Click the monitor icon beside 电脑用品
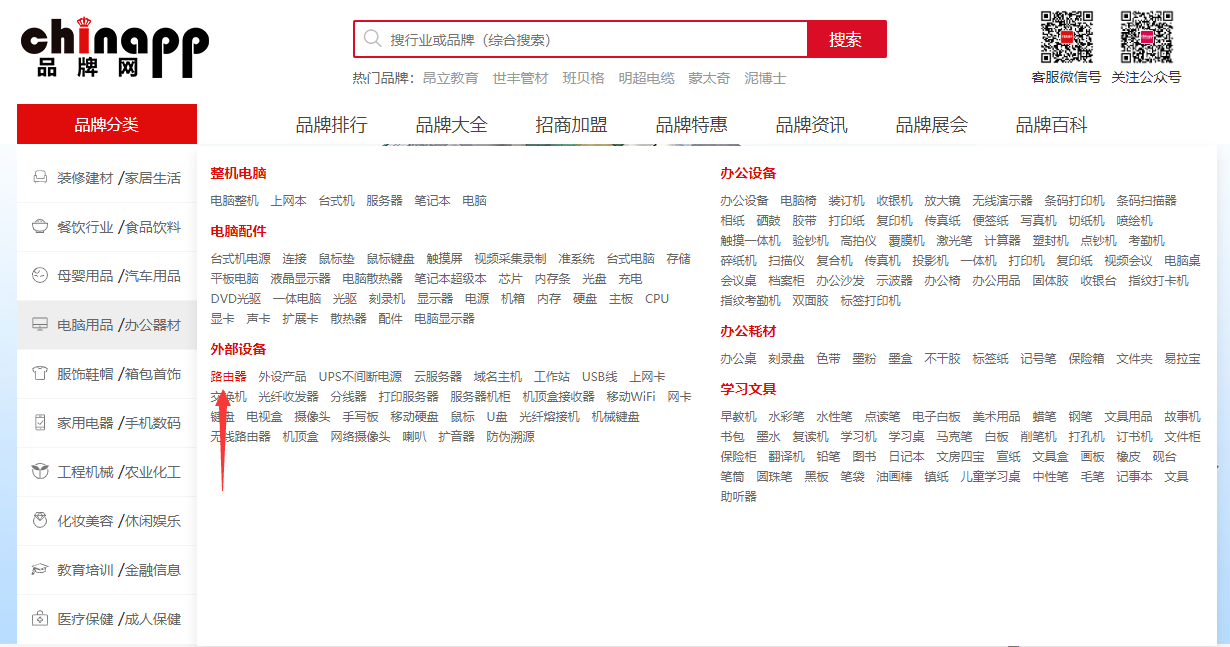Image resolution: width=1230 pixels, height=647 pixels. click(x=40, y=325)
